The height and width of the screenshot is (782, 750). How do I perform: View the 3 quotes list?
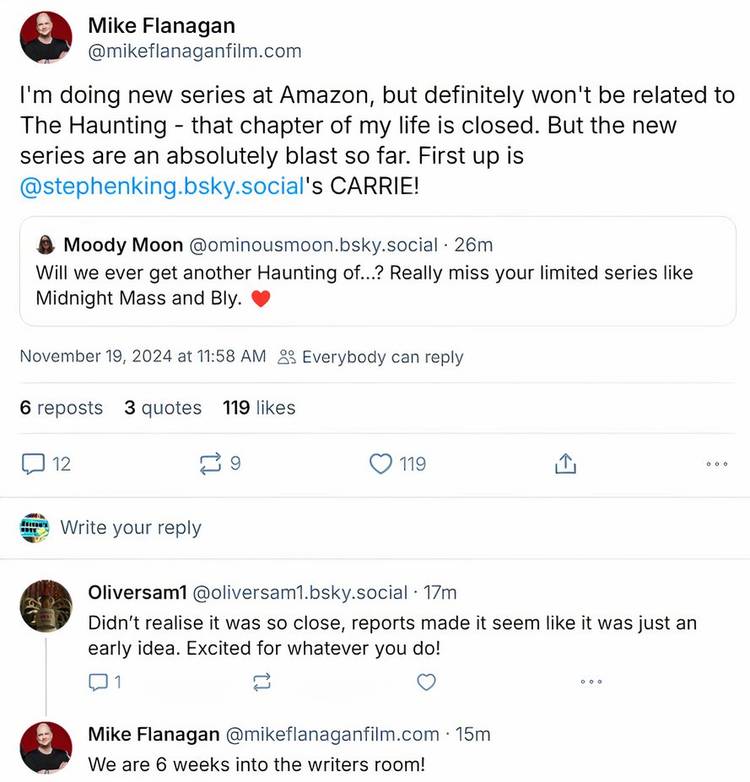[x=163, y=408]
